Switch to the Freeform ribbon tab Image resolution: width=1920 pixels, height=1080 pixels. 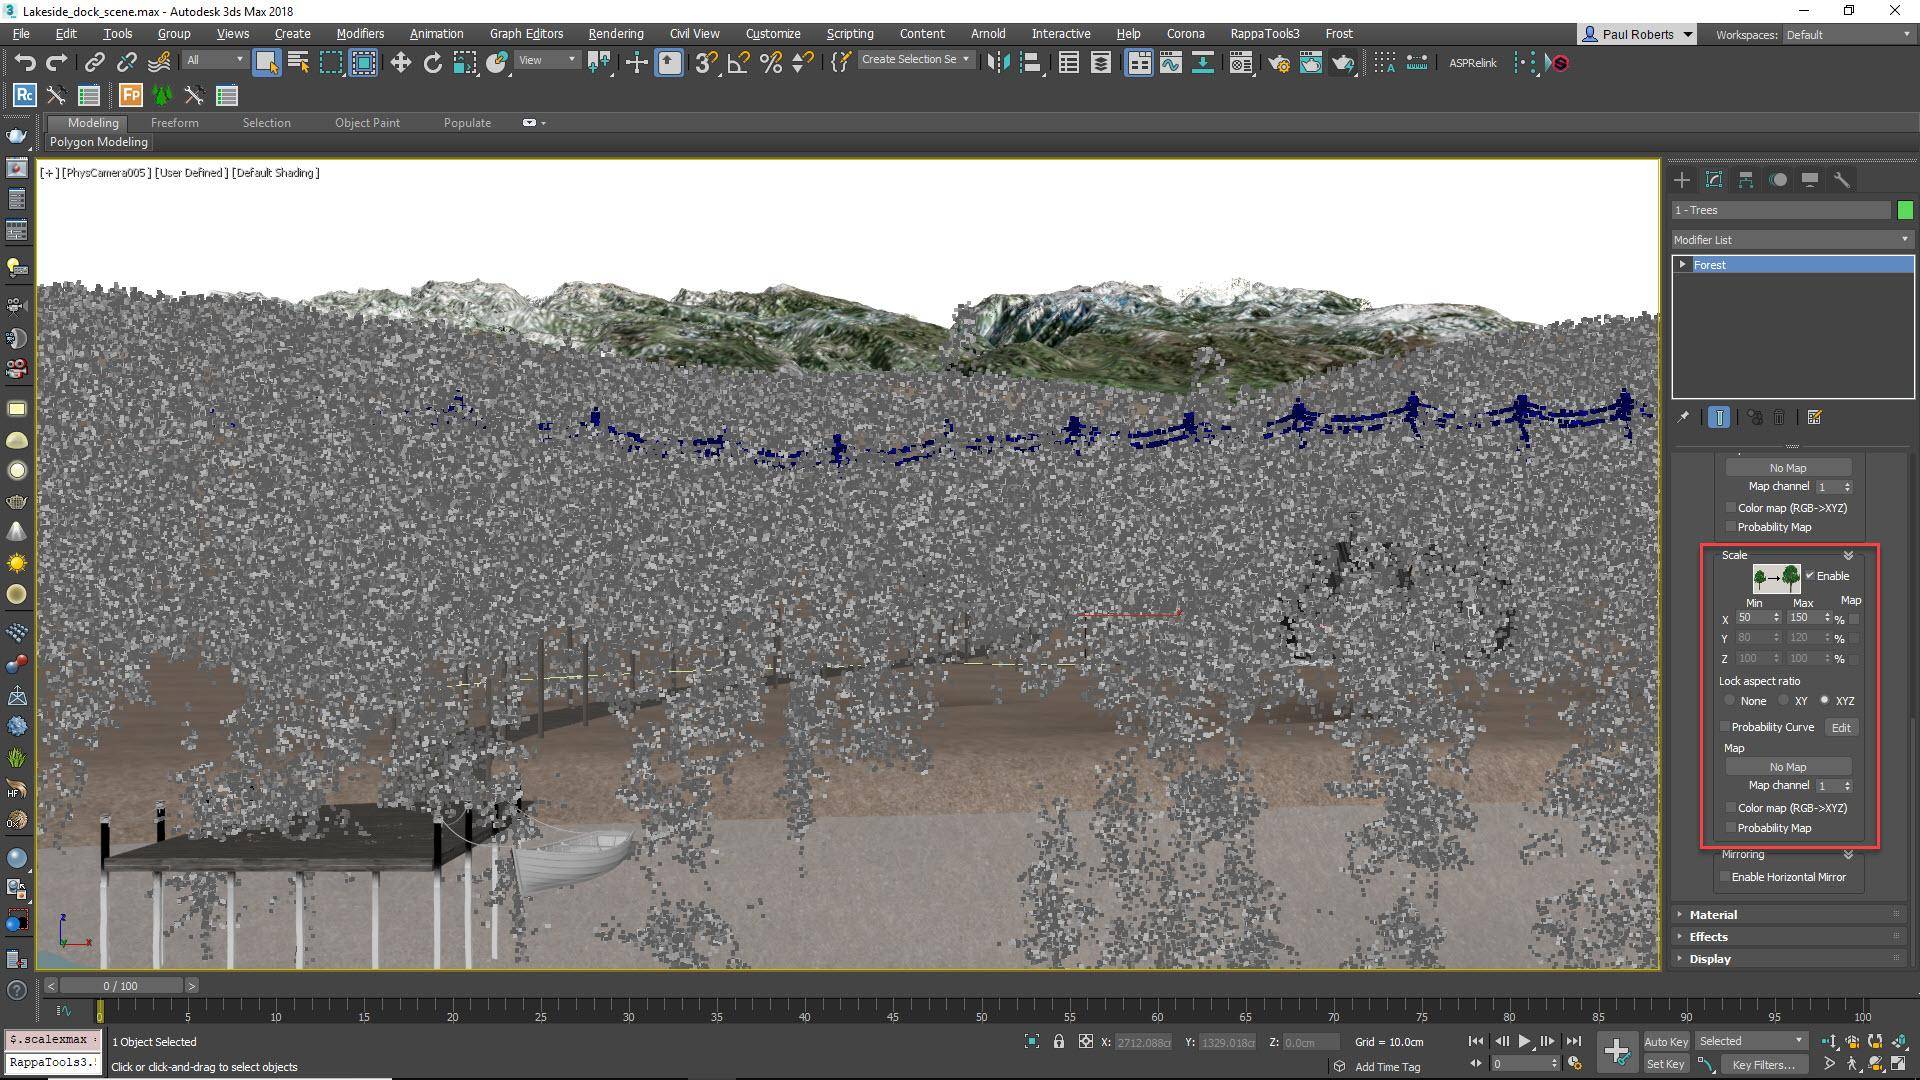[x=175, y=122]
